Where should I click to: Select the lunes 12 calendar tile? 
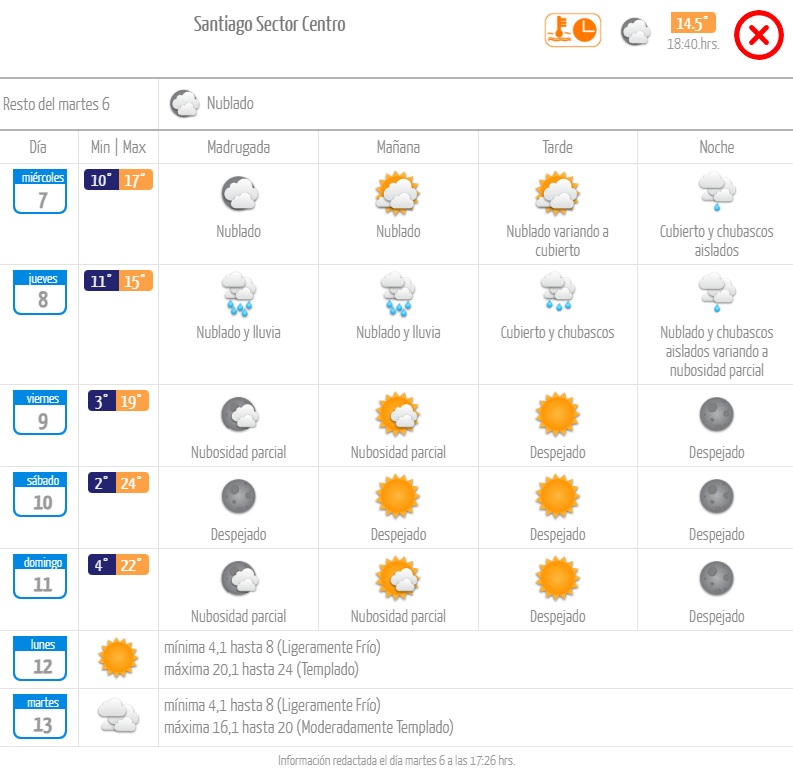(40, 658)
